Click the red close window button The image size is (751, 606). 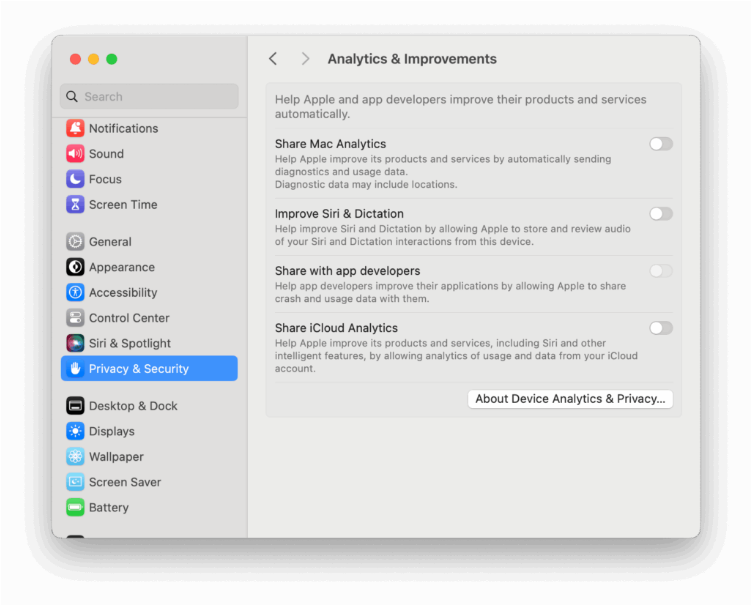(x=75, y=59)
